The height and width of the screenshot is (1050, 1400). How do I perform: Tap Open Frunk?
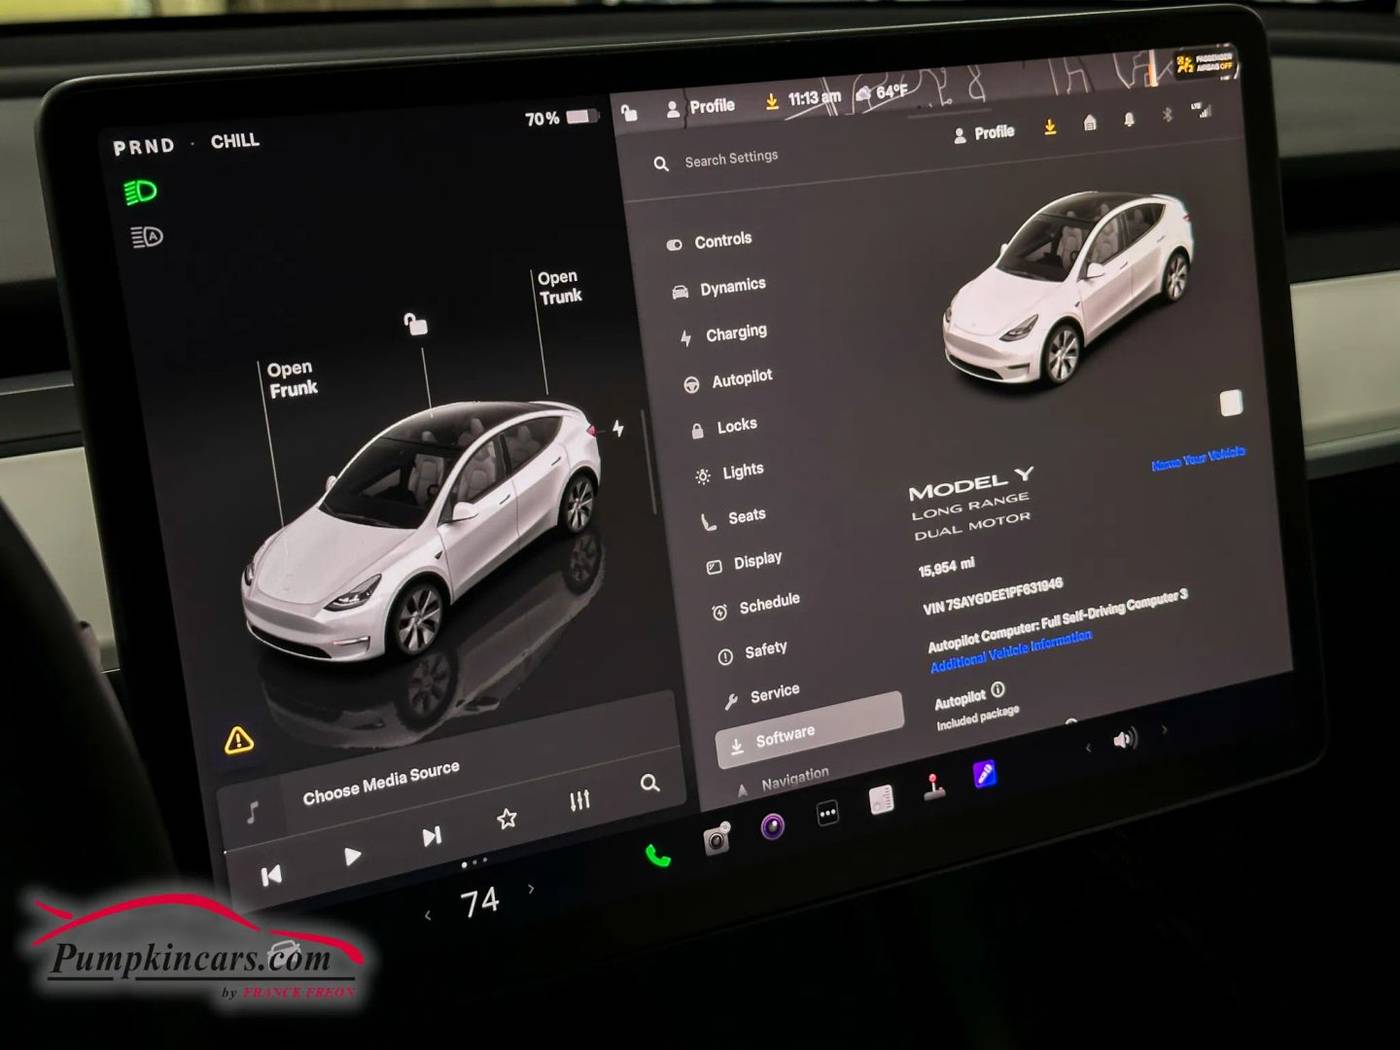[292, 379]
